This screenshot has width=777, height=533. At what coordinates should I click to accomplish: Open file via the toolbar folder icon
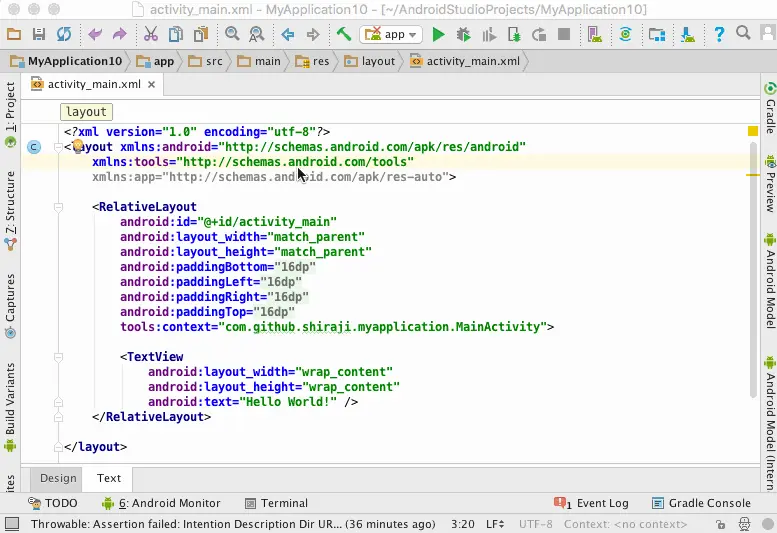13,34
